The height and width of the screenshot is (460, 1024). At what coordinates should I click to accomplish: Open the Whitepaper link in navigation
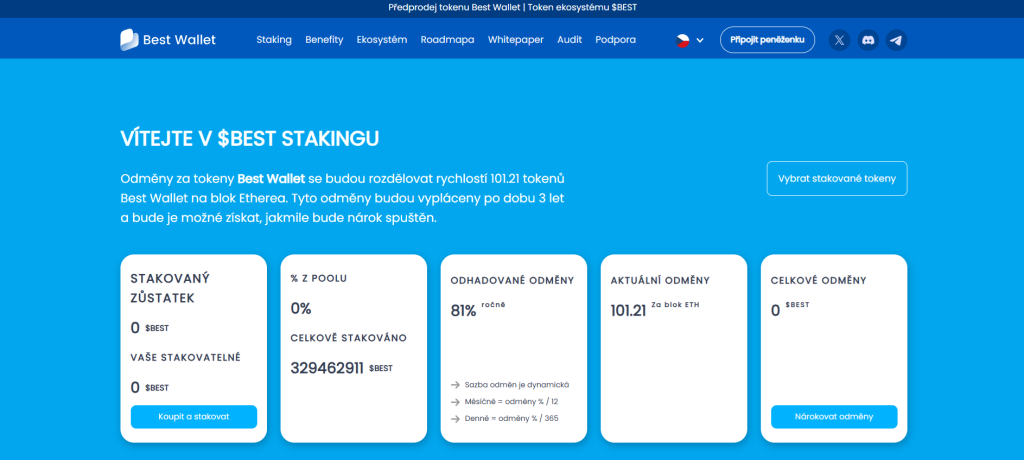tap(515, 40)
